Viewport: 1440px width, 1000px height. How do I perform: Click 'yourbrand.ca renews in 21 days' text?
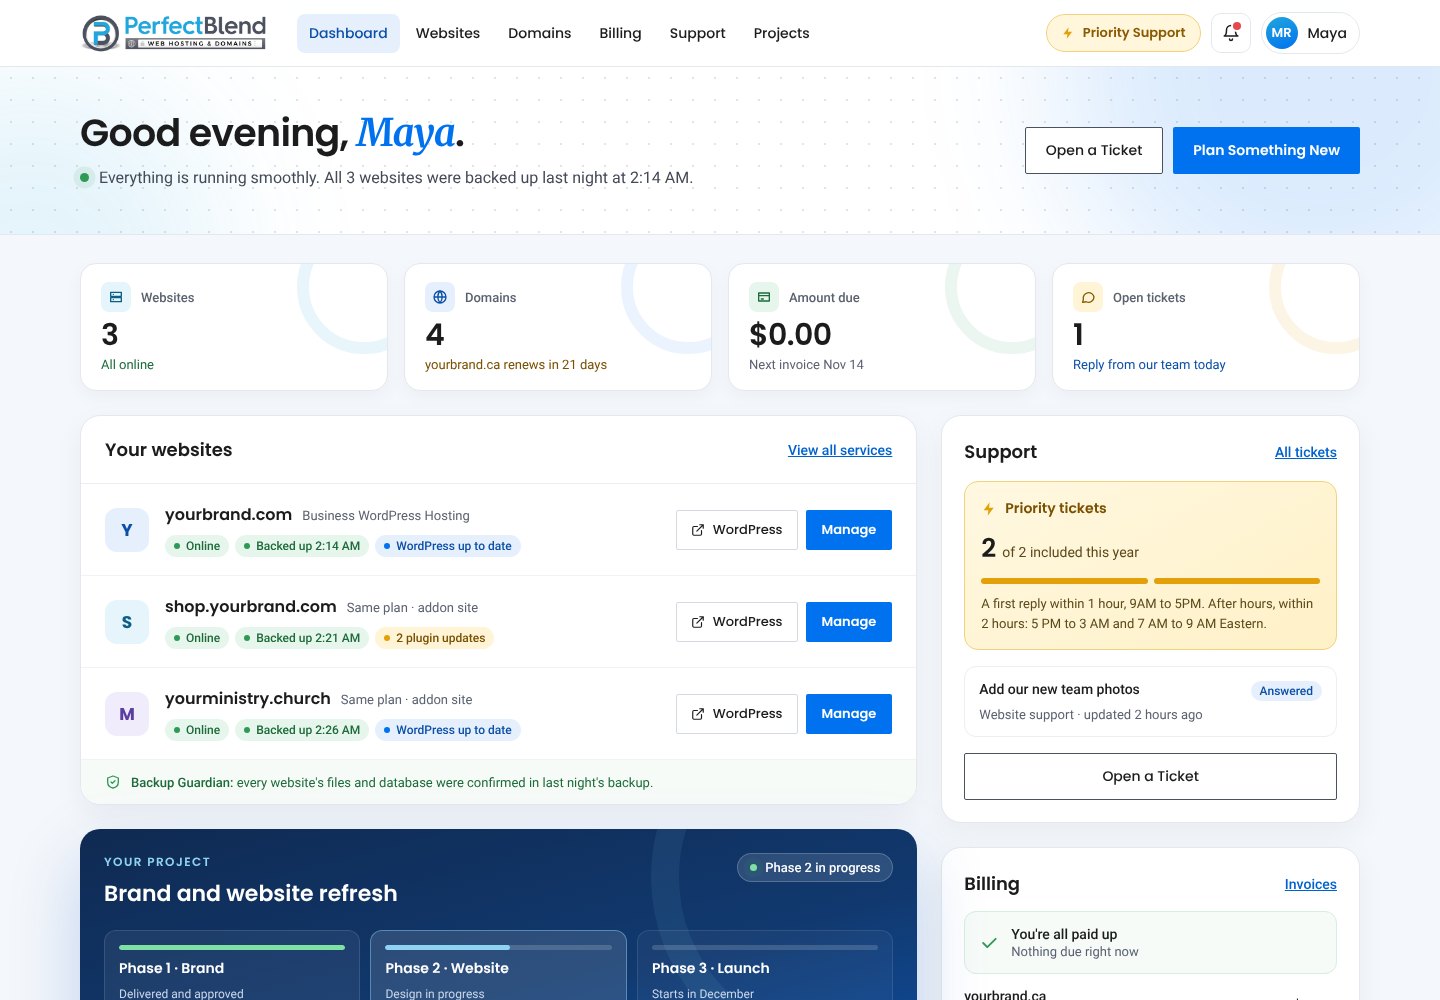516,365
